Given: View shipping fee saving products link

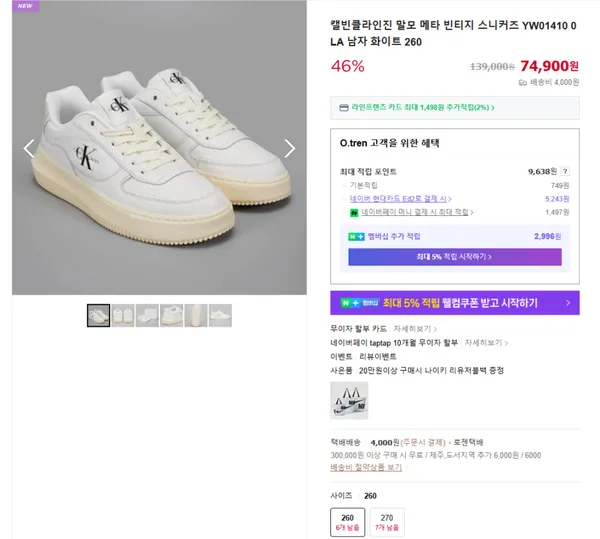Looking at the screenshot, I should (367, 467).
